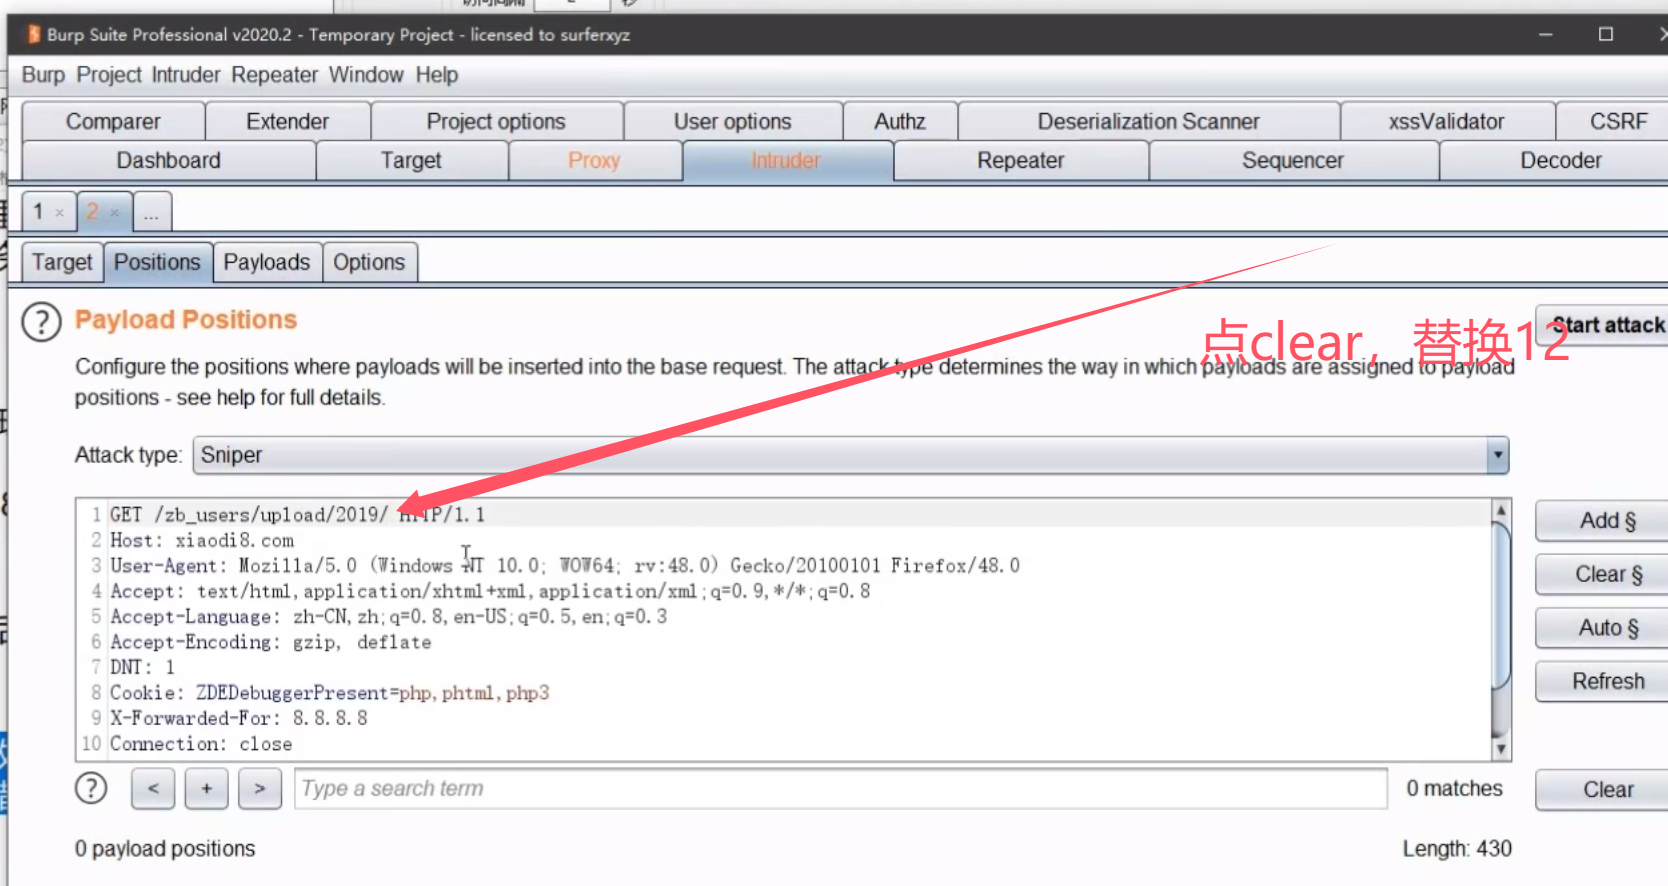The width and height of the screenshot is (1668, 886).
Task: Go to previous search match arrow
Action: pyautogui.click(x=153, y=789)
